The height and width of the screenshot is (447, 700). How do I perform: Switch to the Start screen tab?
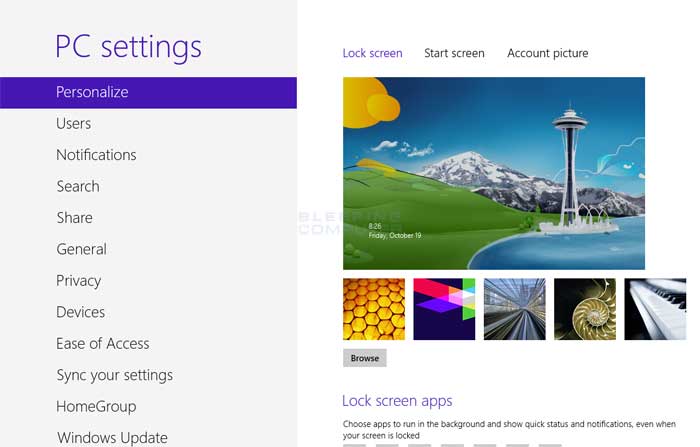point(454,54)
